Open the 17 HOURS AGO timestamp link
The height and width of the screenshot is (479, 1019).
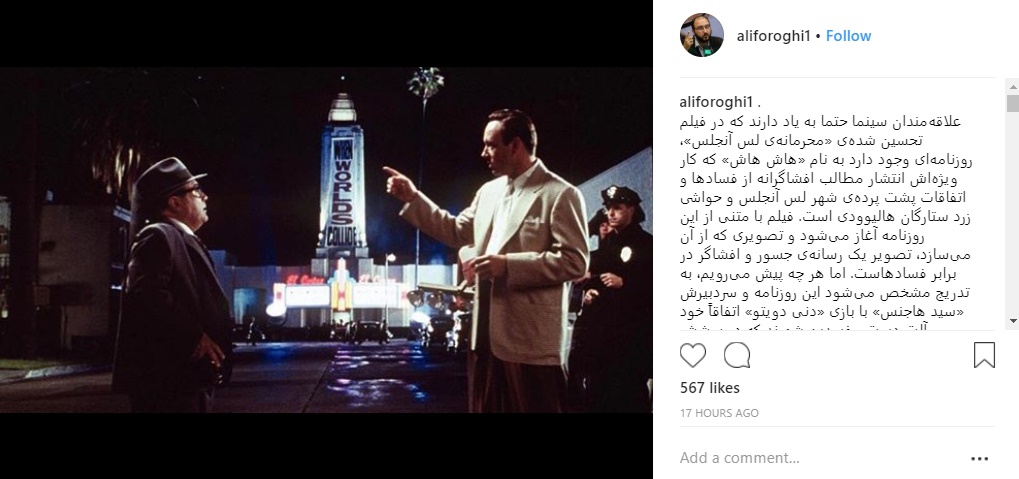tap(719, 413)
